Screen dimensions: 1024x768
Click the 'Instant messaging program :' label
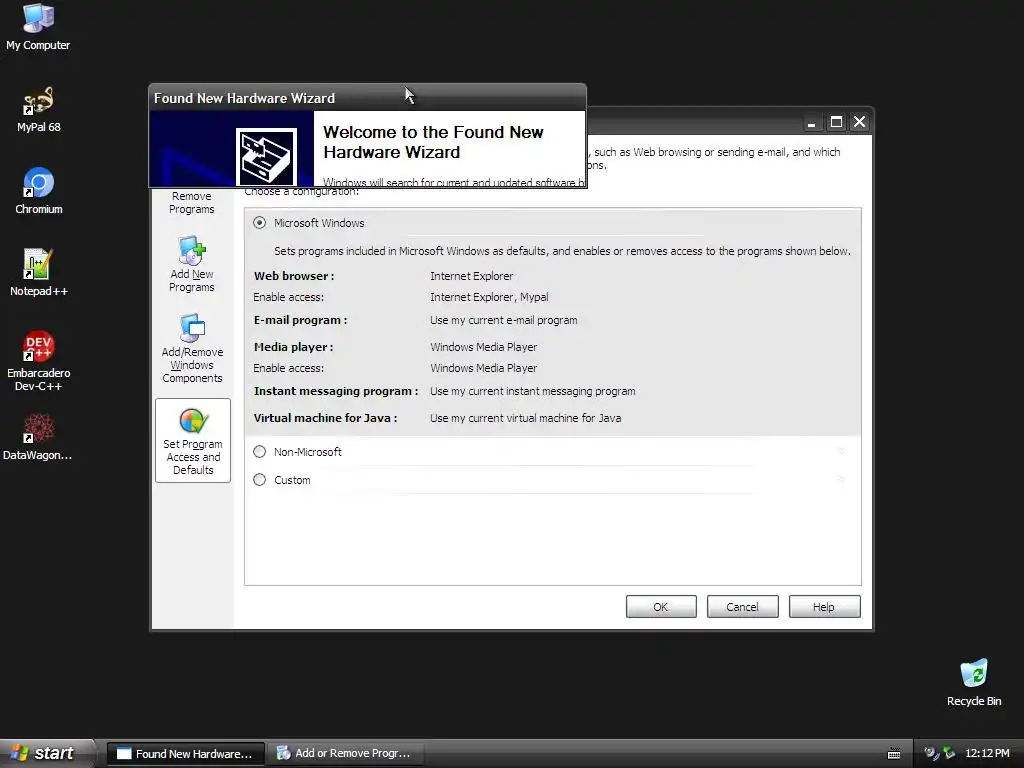[x=336, y=391]
